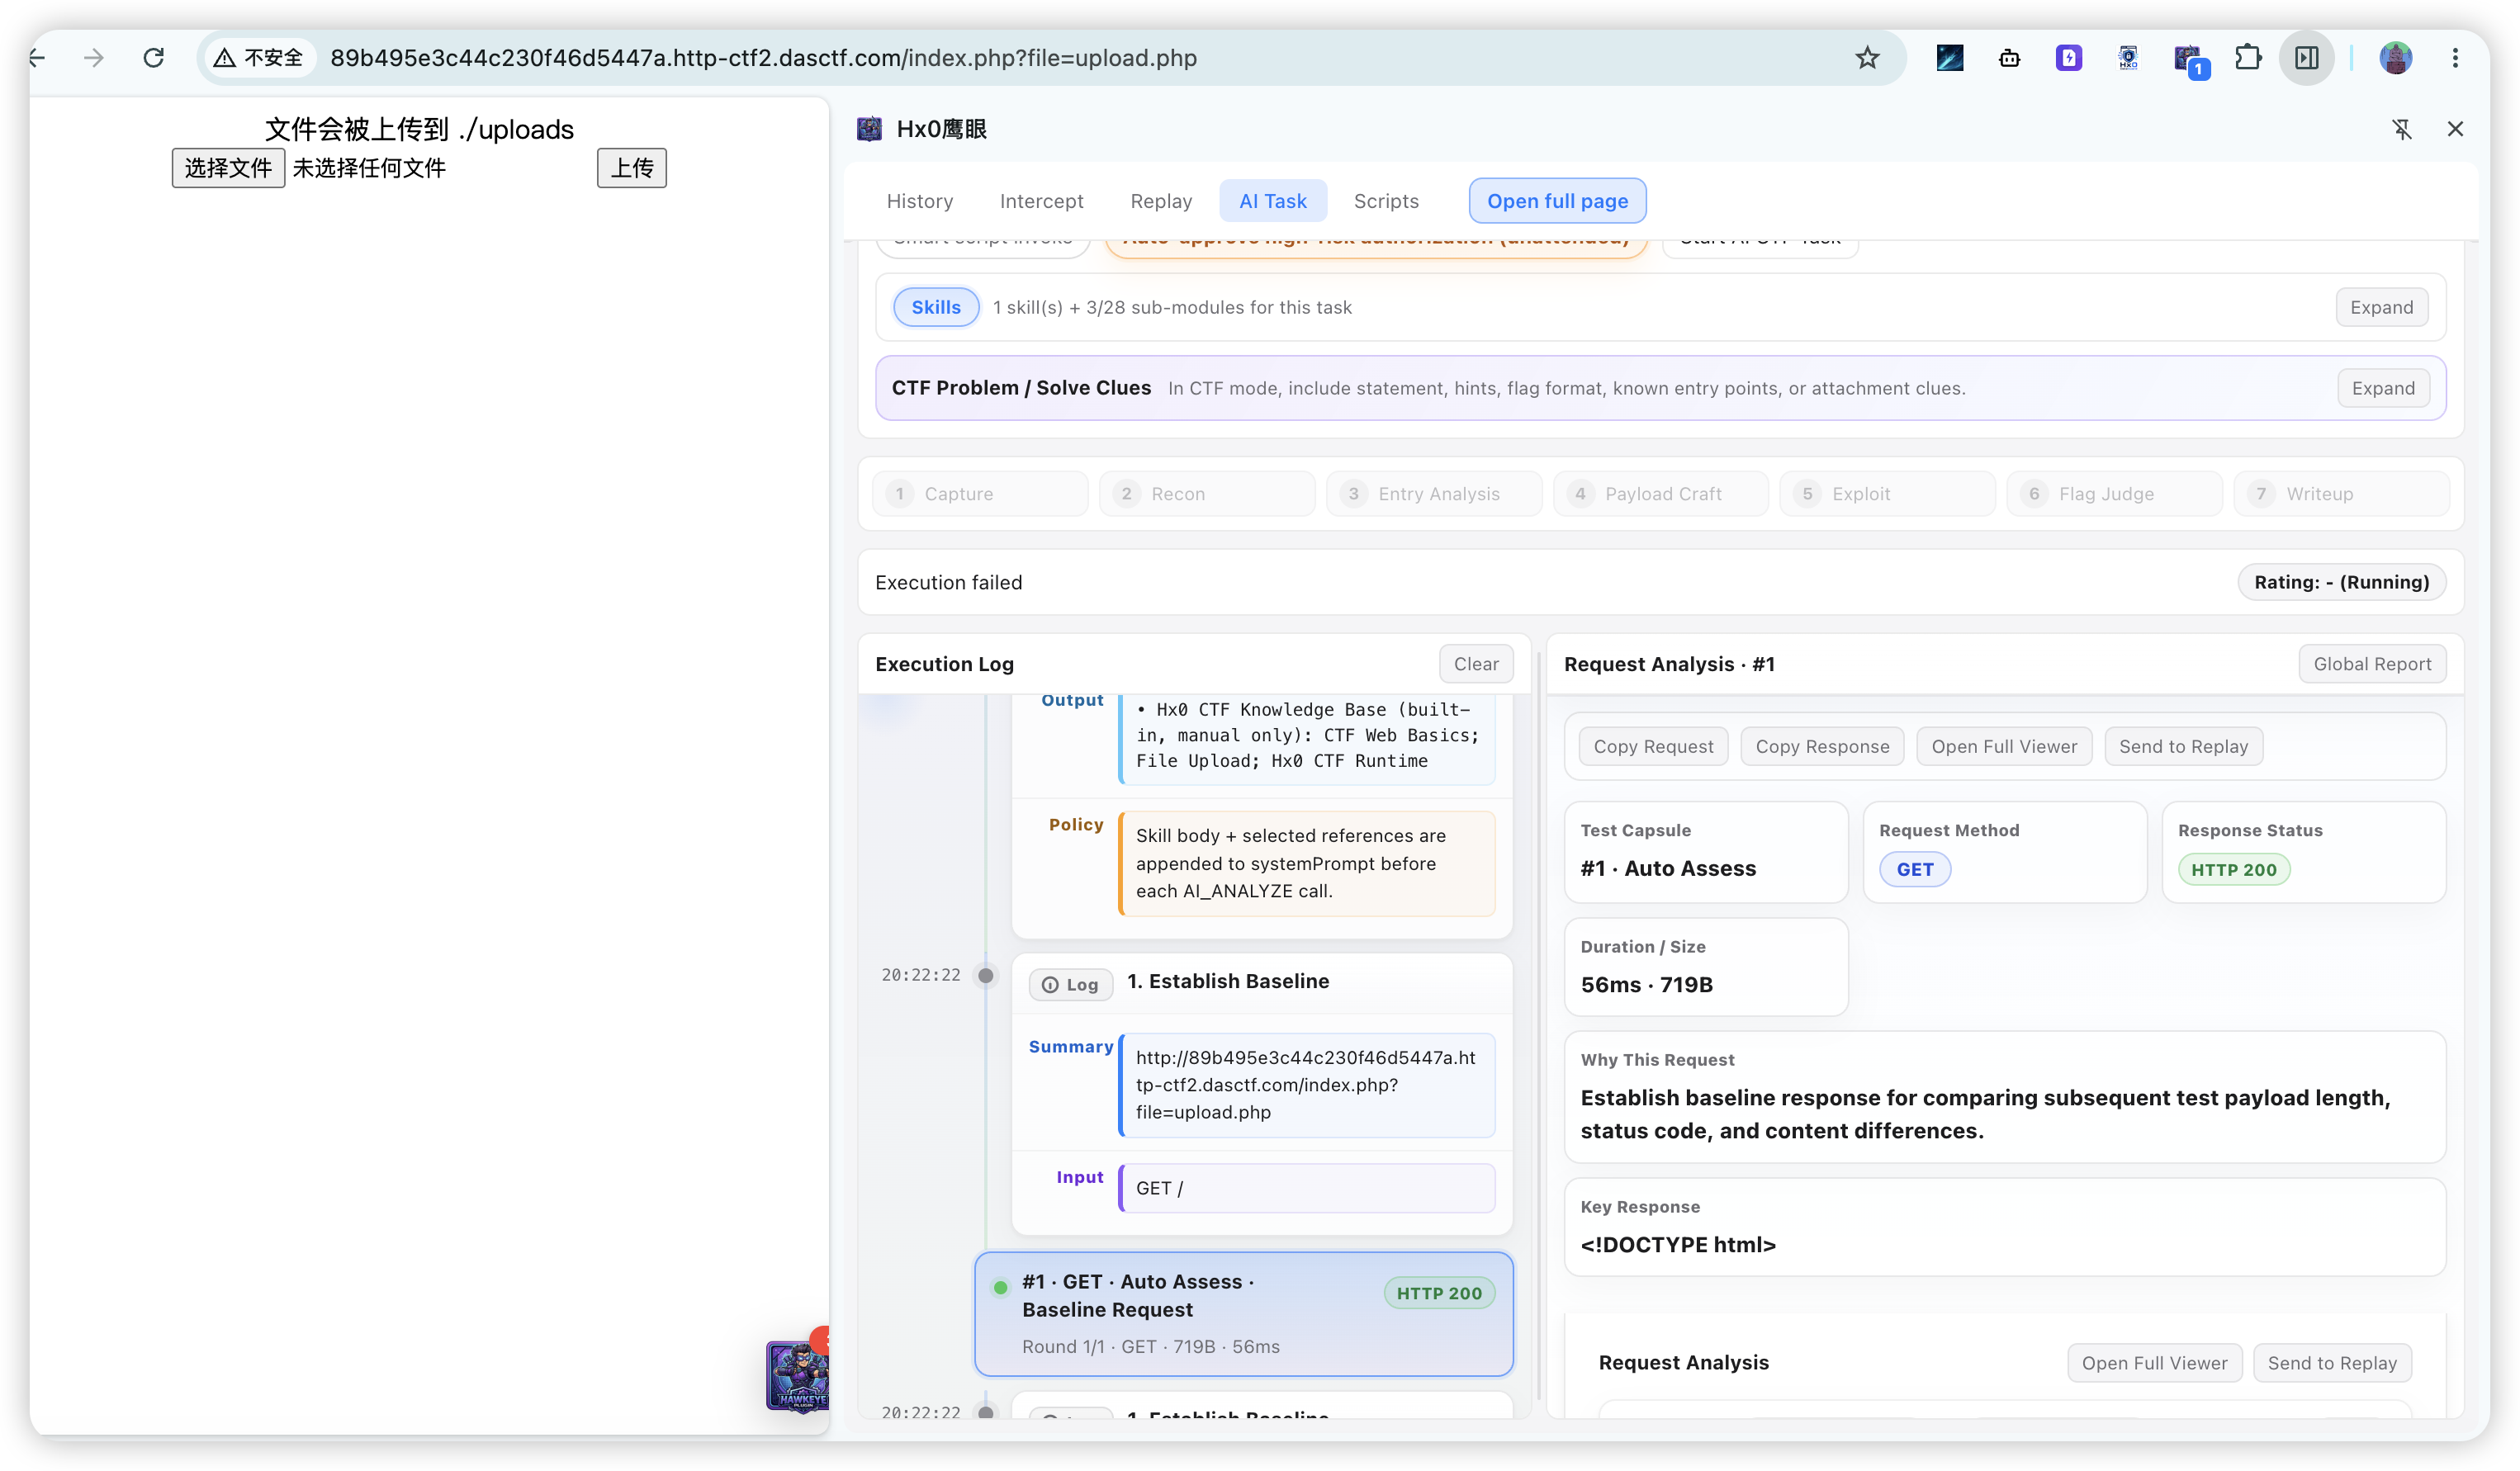Viewport: 2520px width, 1471px height.
Task: Focus the browser address bar URL
Action: tap(763, 58)
